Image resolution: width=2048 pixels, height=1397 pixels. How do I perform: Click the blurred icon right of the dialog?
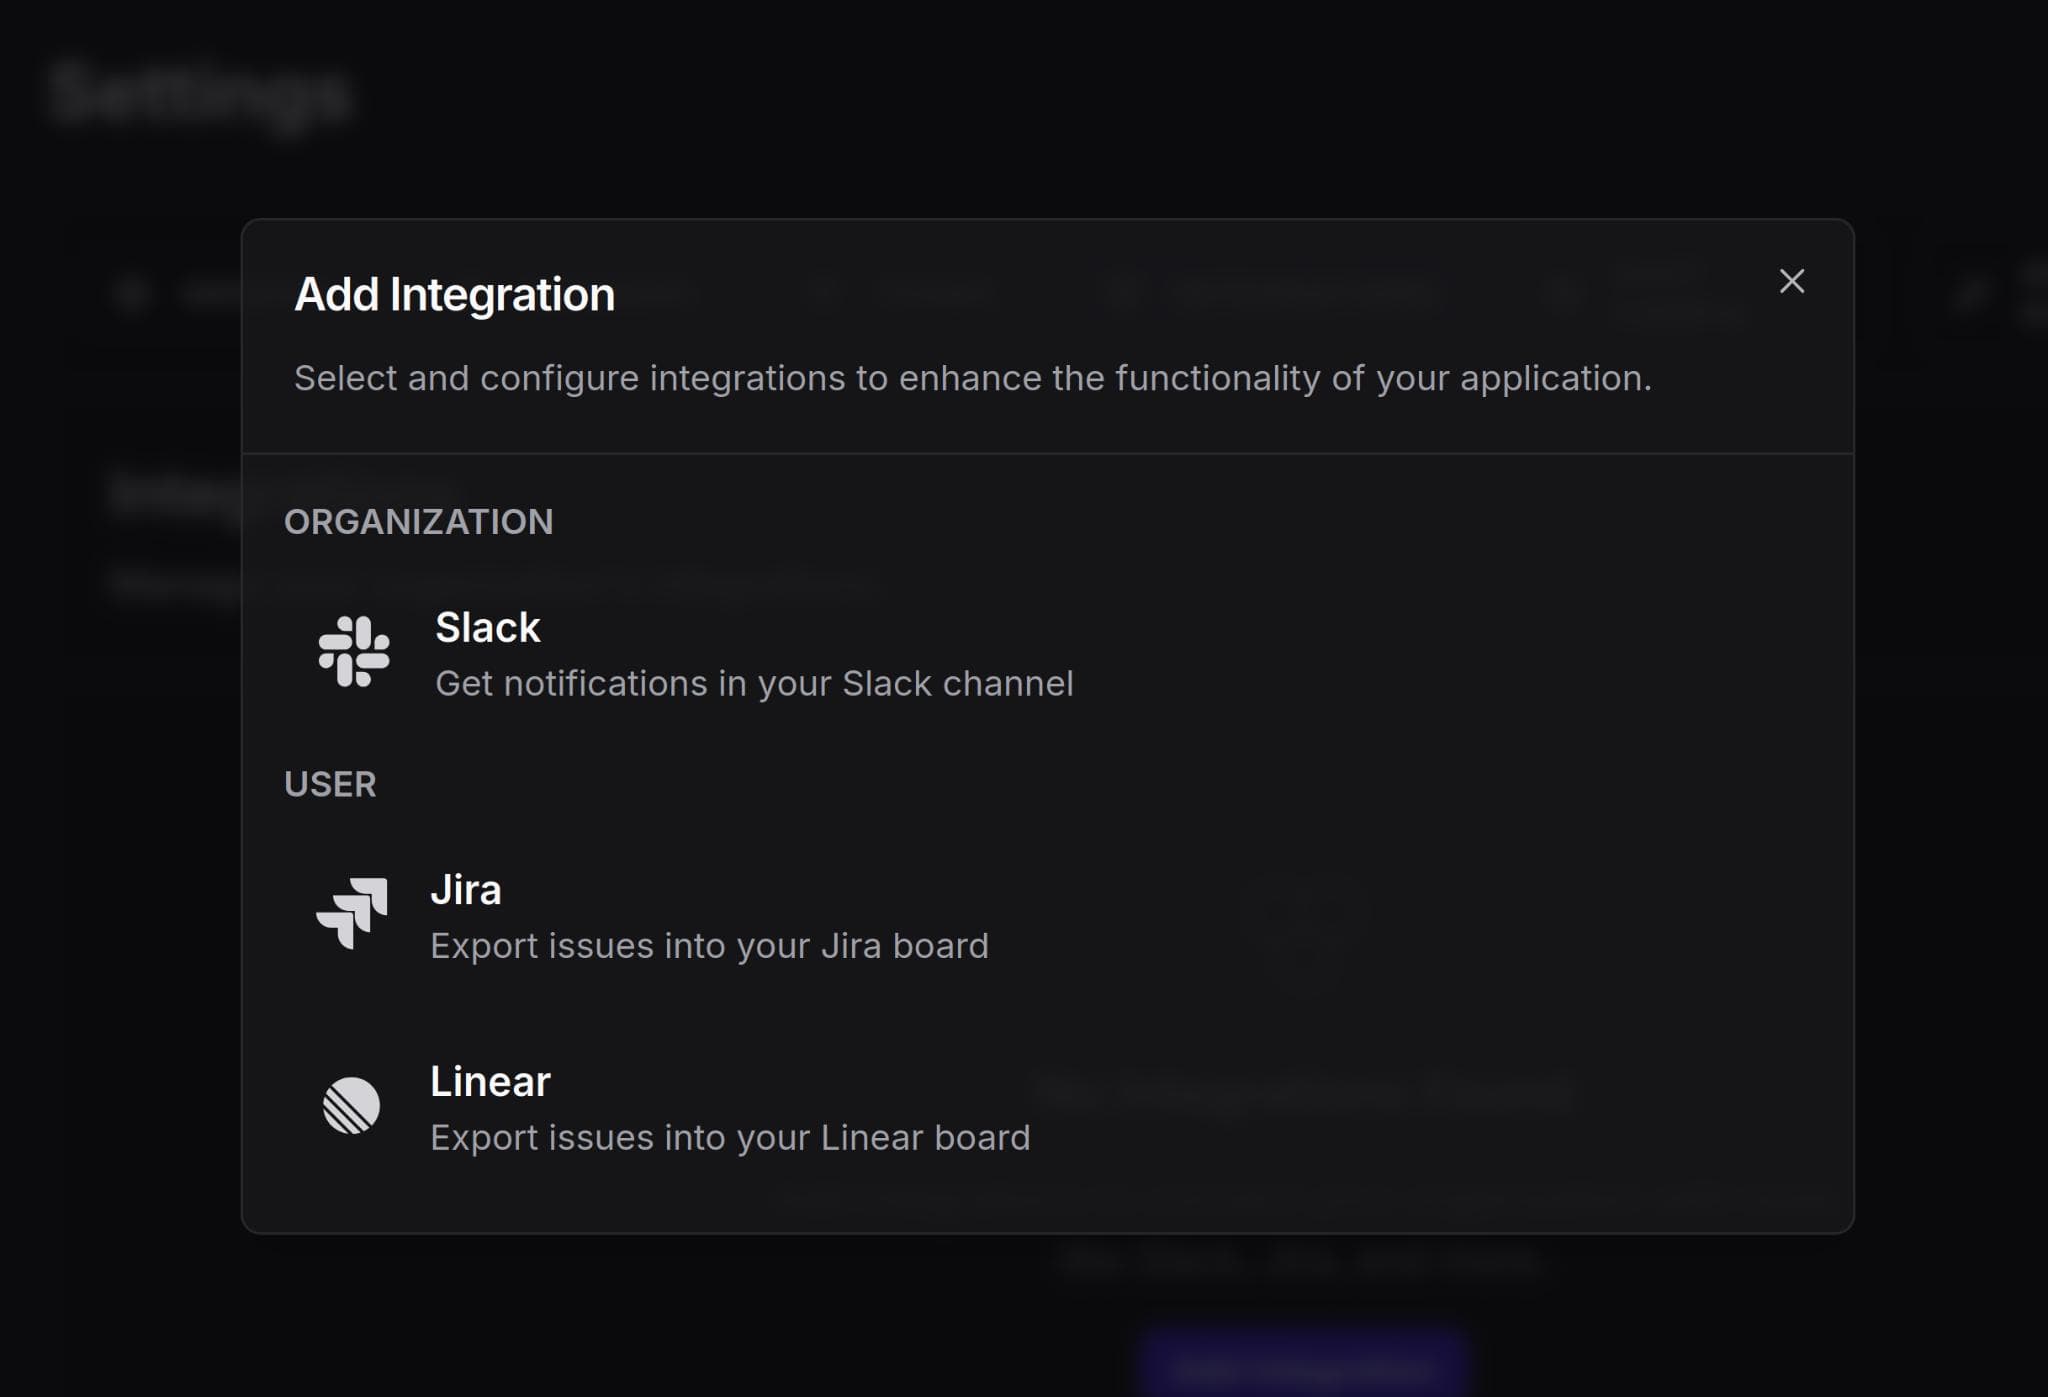(x=1971, y=295)
